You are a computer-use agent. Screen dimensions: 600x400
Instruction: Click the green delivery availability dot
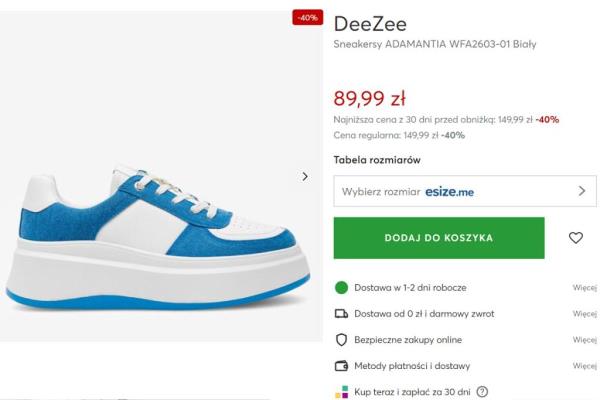[x=341, y=288]
